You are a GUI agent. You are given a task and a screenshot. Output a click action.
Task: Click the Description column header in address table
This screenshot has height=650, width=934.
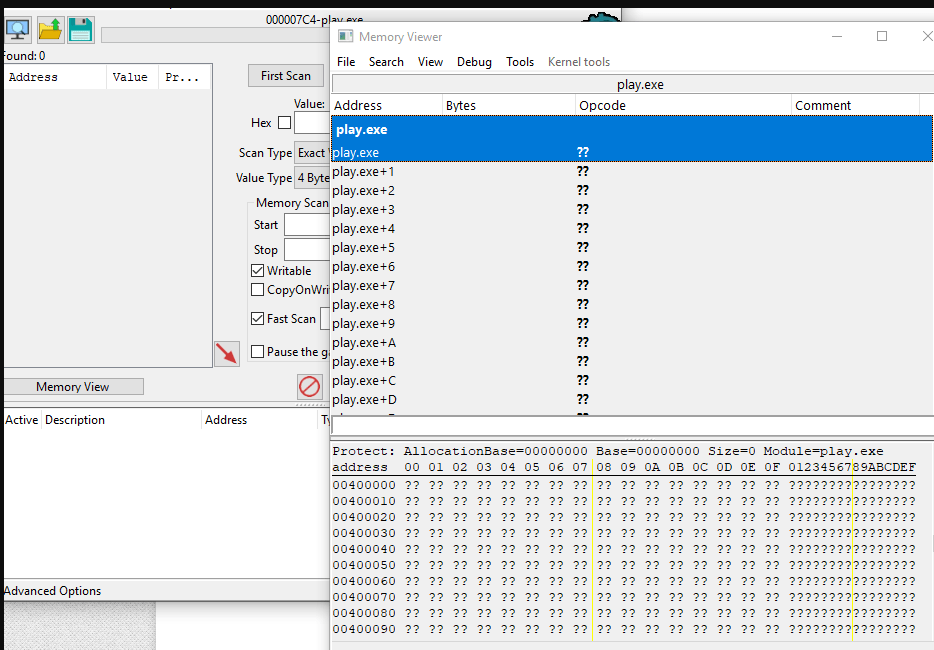click(122, 420)
